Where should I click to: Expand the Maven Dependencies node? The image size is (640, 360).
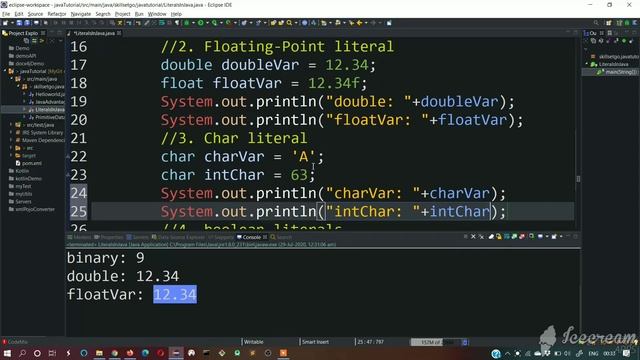point(11,140)
